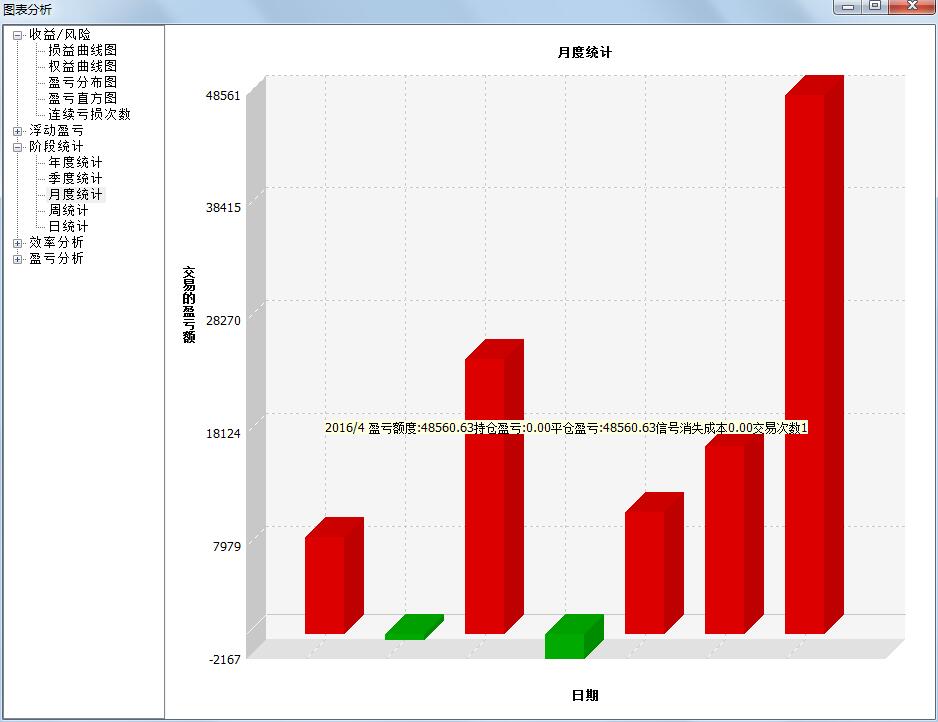Open the 损益曲线图 chart
The width and height of the screenshot is (938, 722).
83,50
